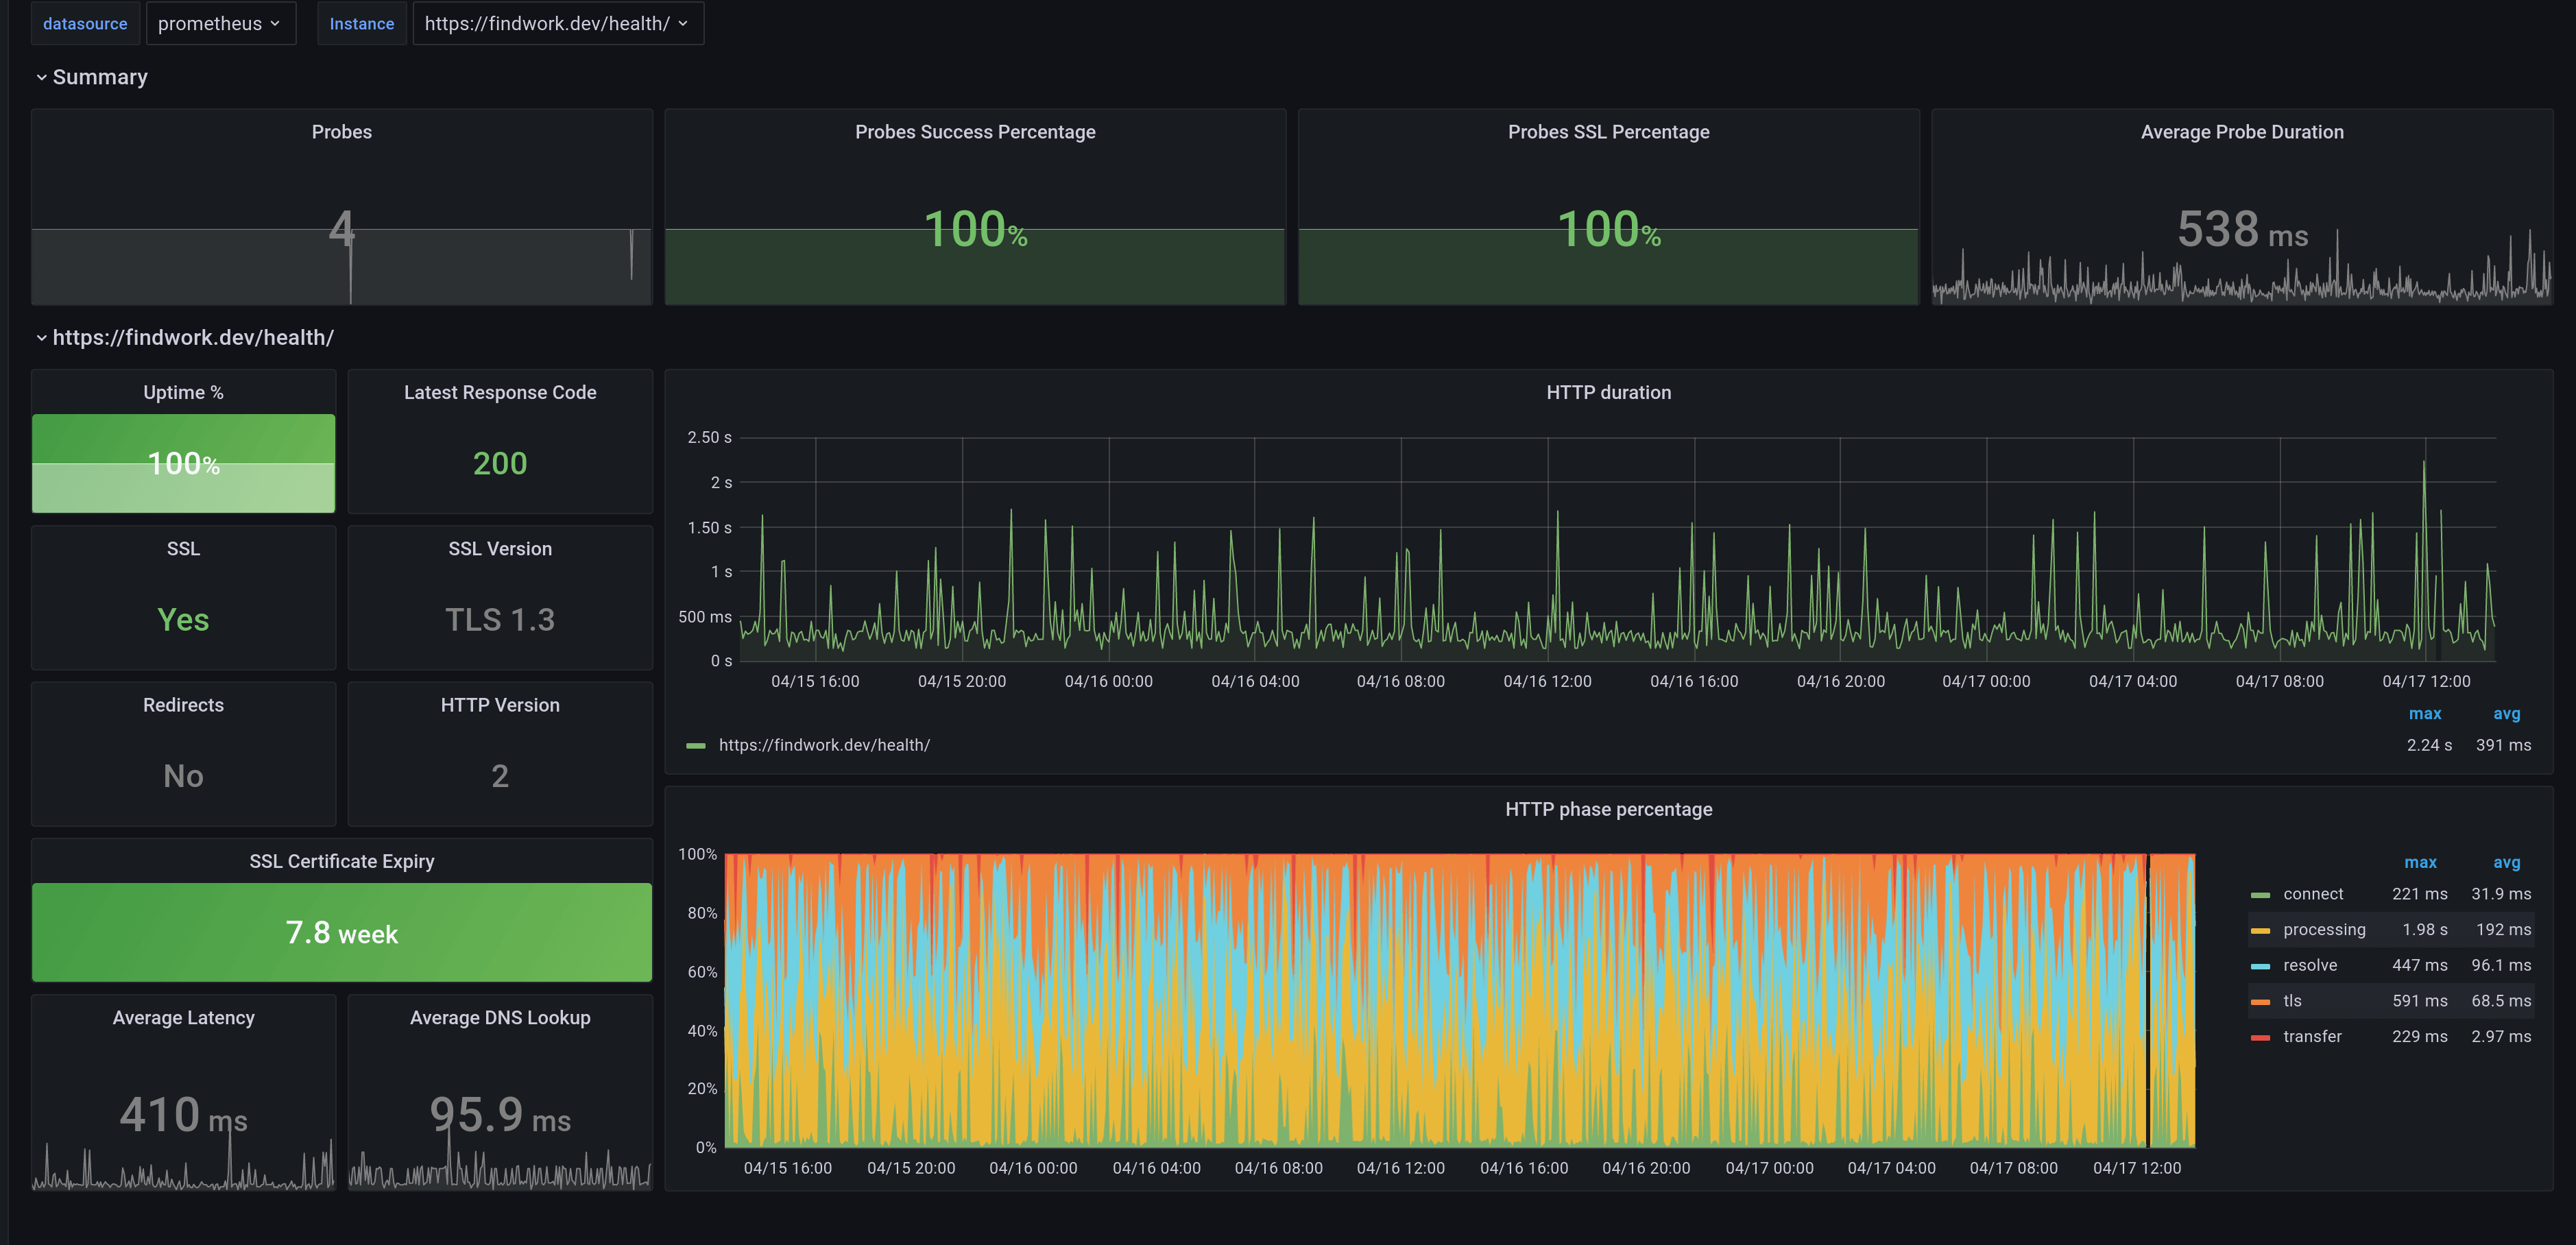Sort phase percentage legend by avg
Image resolution: width=2576 pixels, height=1245 pixels.
2506,863
